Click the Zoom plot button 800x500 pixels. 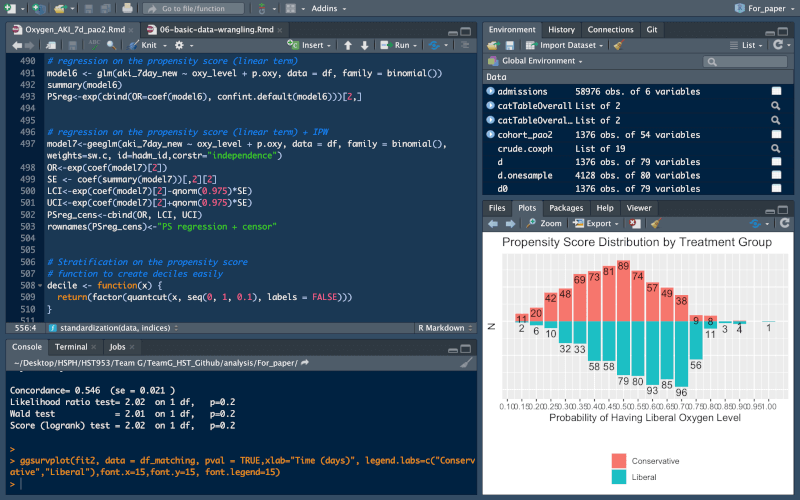[x=544, y=223]
